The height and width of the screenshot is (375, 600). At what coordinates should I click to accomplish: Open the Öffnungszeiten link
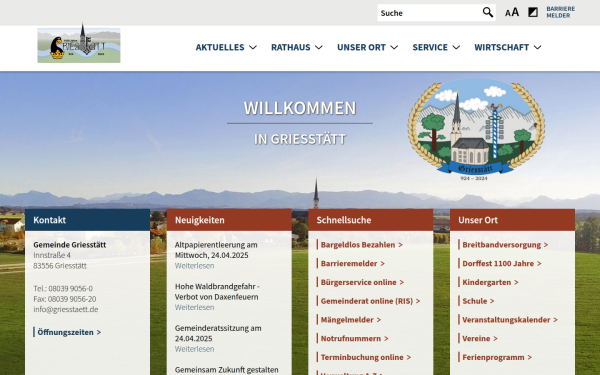pos(69,332)
